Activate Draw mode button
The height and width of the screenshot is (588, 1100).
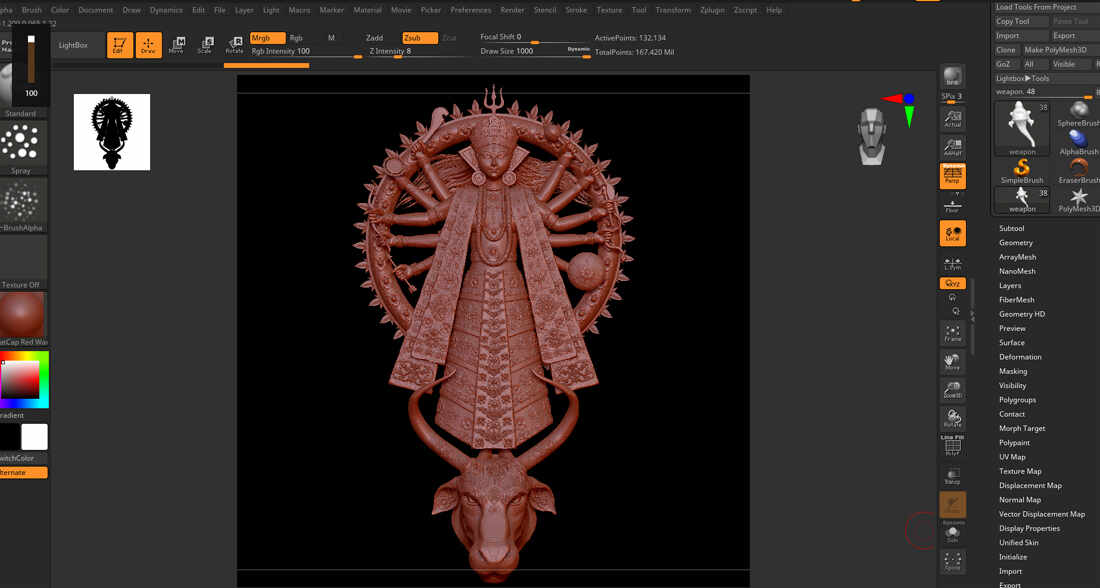point(149,45)
